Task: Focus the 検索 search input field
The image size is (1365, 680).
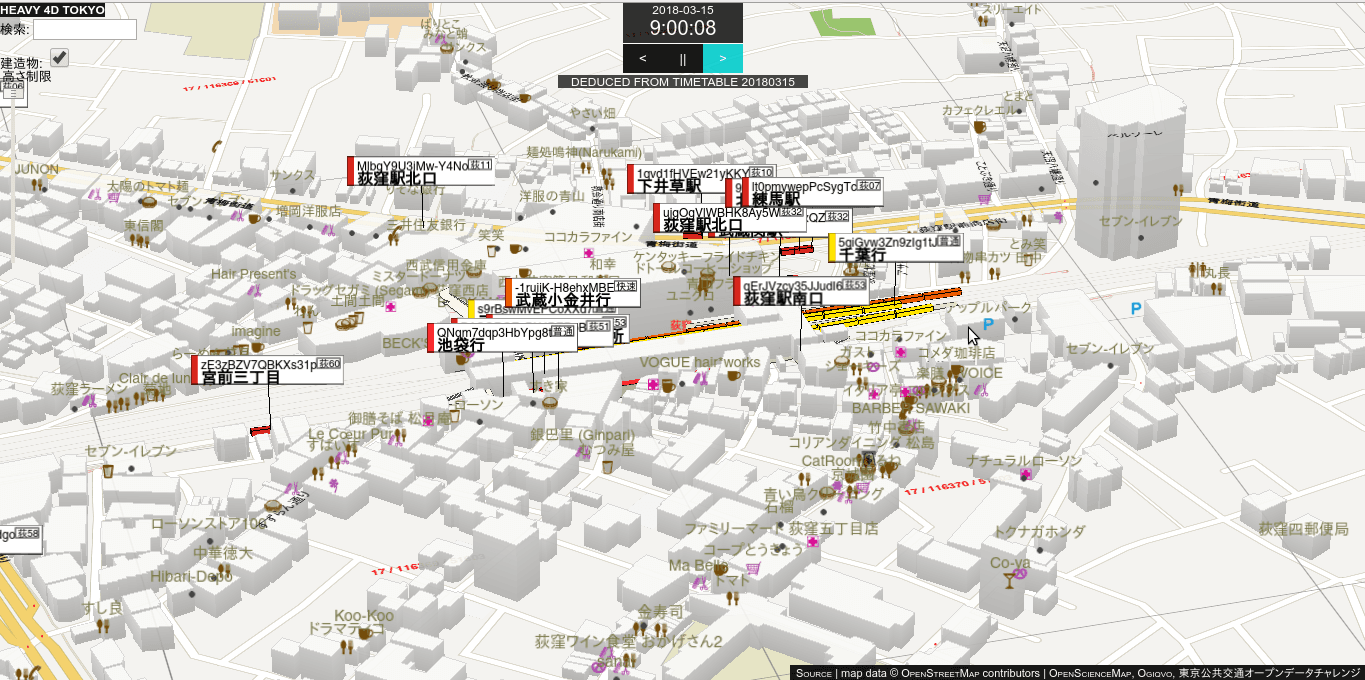Action: coord(83,29)
